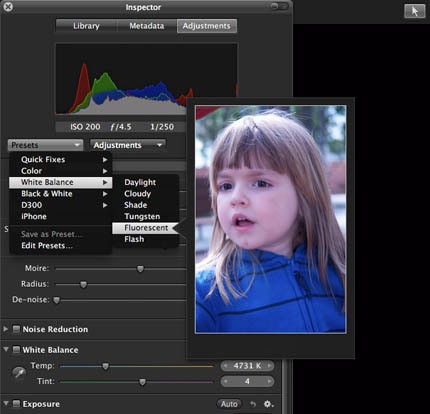Click the histogram display
The image size is (430, 414).
tap(146, 79)
